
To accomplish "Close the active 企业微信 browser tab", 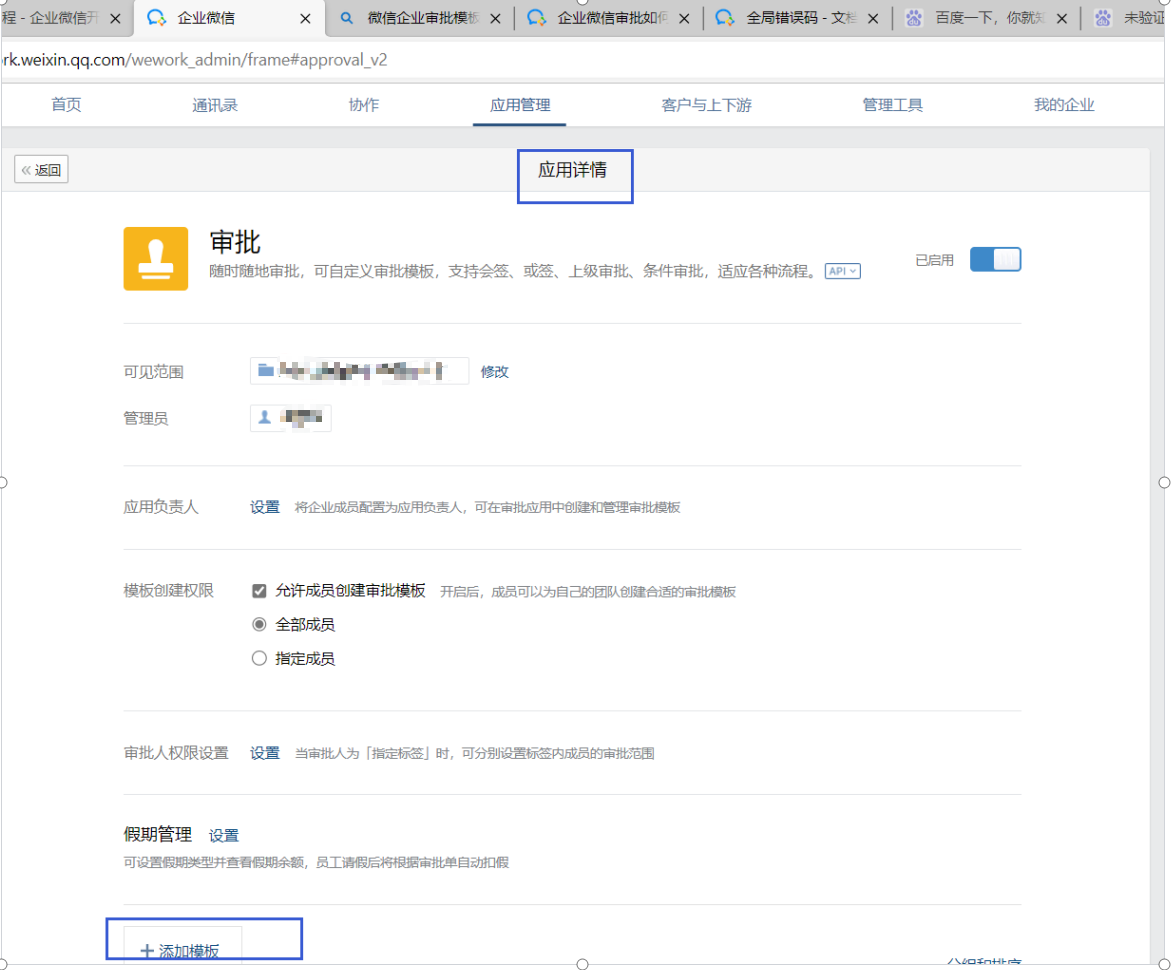I will tap(305, 19).
